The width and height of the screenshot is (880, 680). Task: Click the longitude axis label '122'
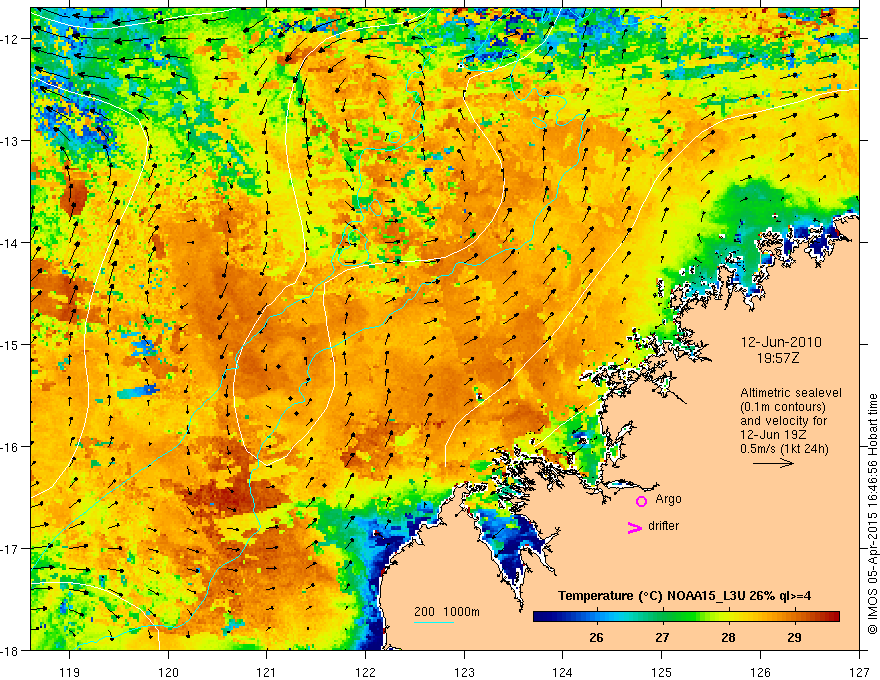[x=365, y=672]
